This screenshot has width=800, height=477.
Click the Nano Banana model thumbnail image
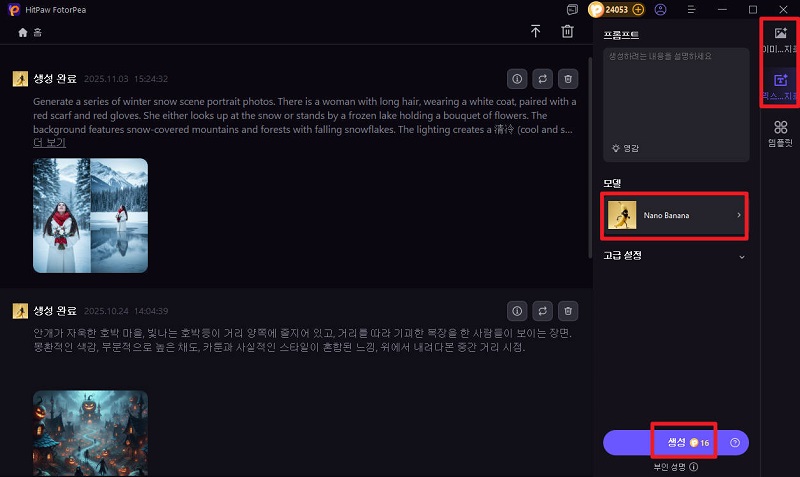click(622, 215)
